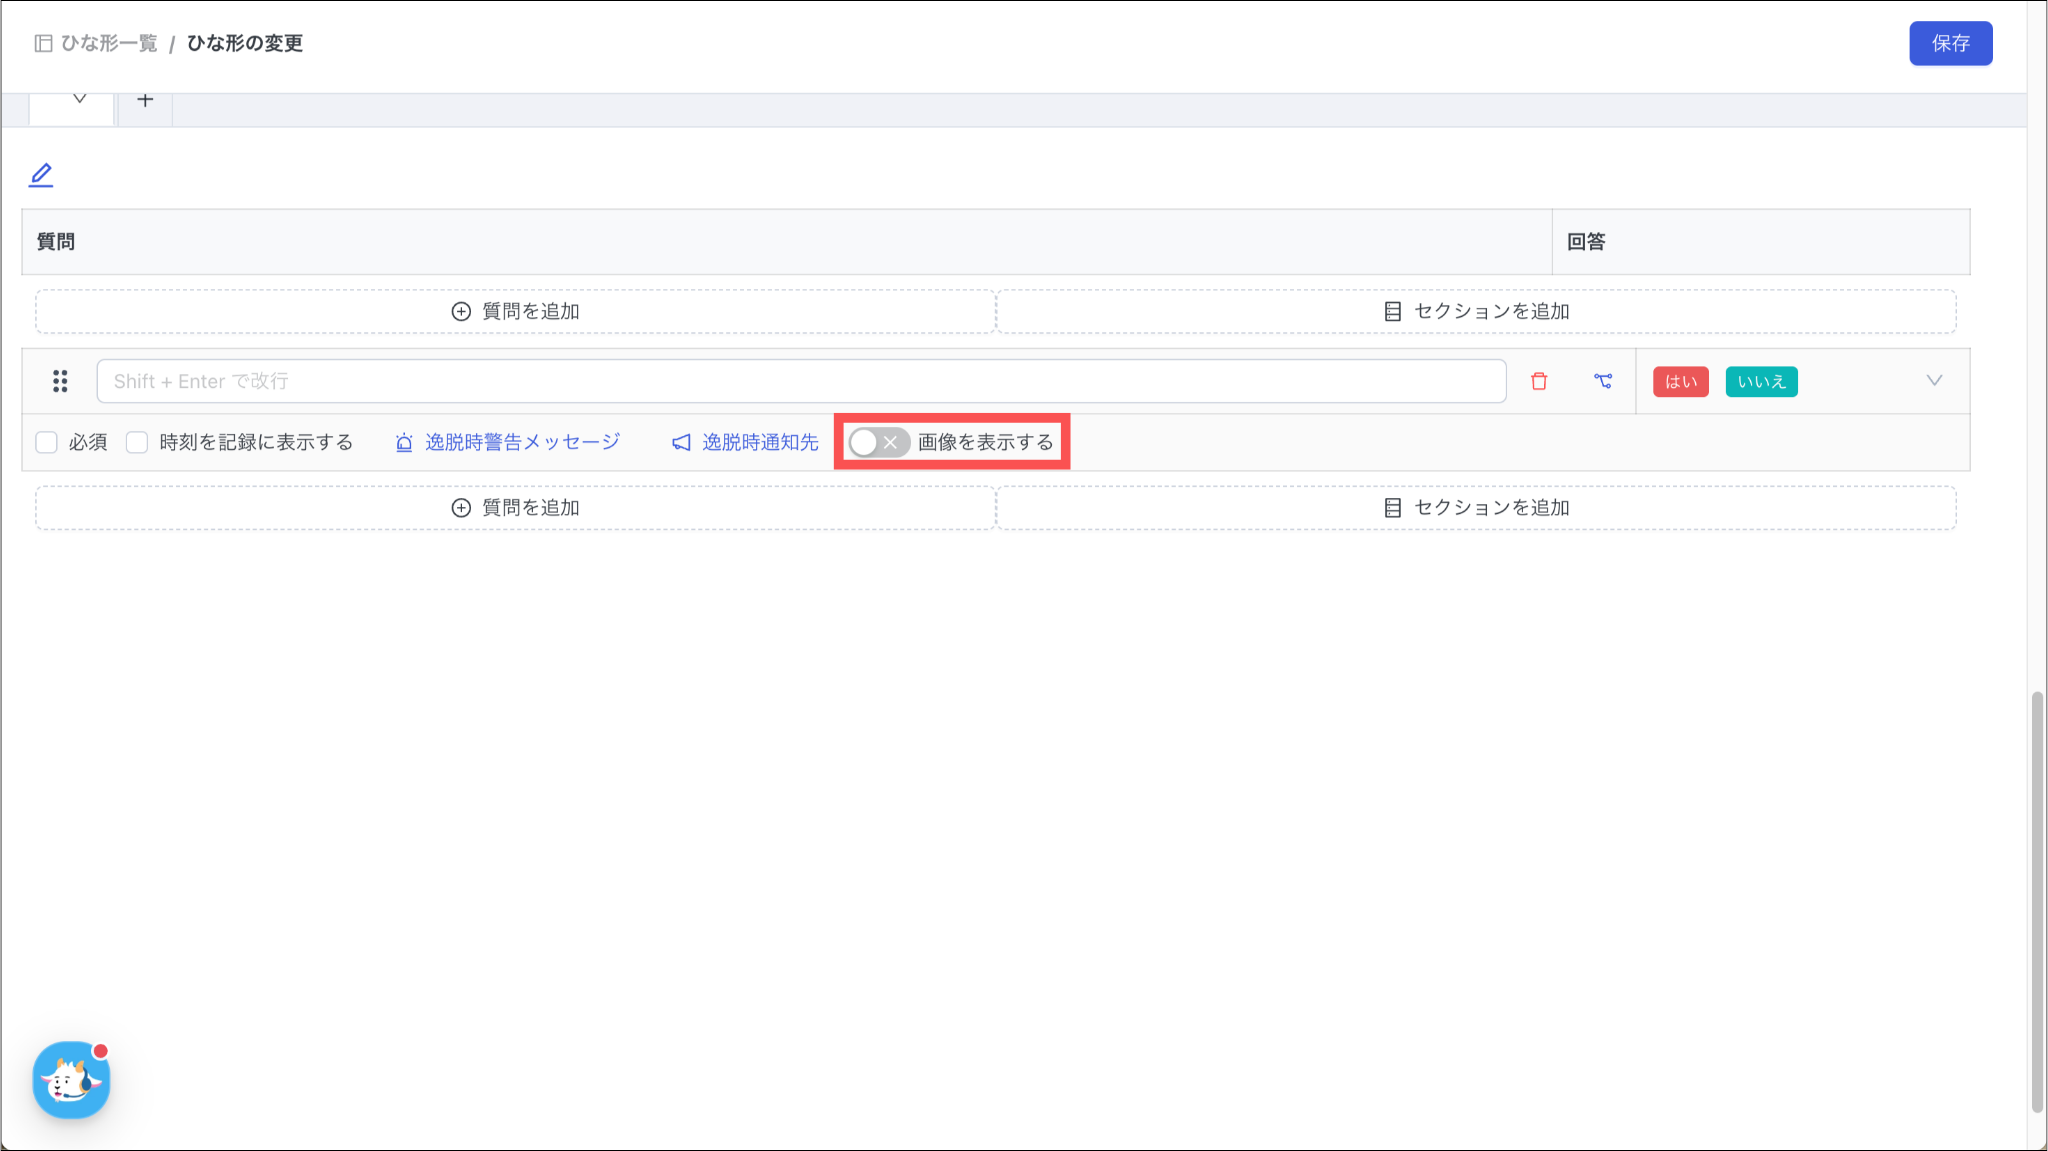
Task: Open the tab's dropdown chevron
Action: click(79, 99)
